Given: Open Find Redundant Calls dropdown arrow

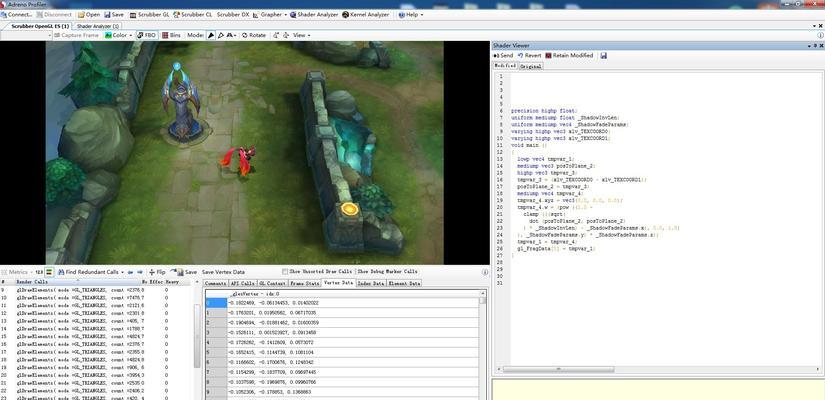Looking at the screenshot, I should coord(123,272).
